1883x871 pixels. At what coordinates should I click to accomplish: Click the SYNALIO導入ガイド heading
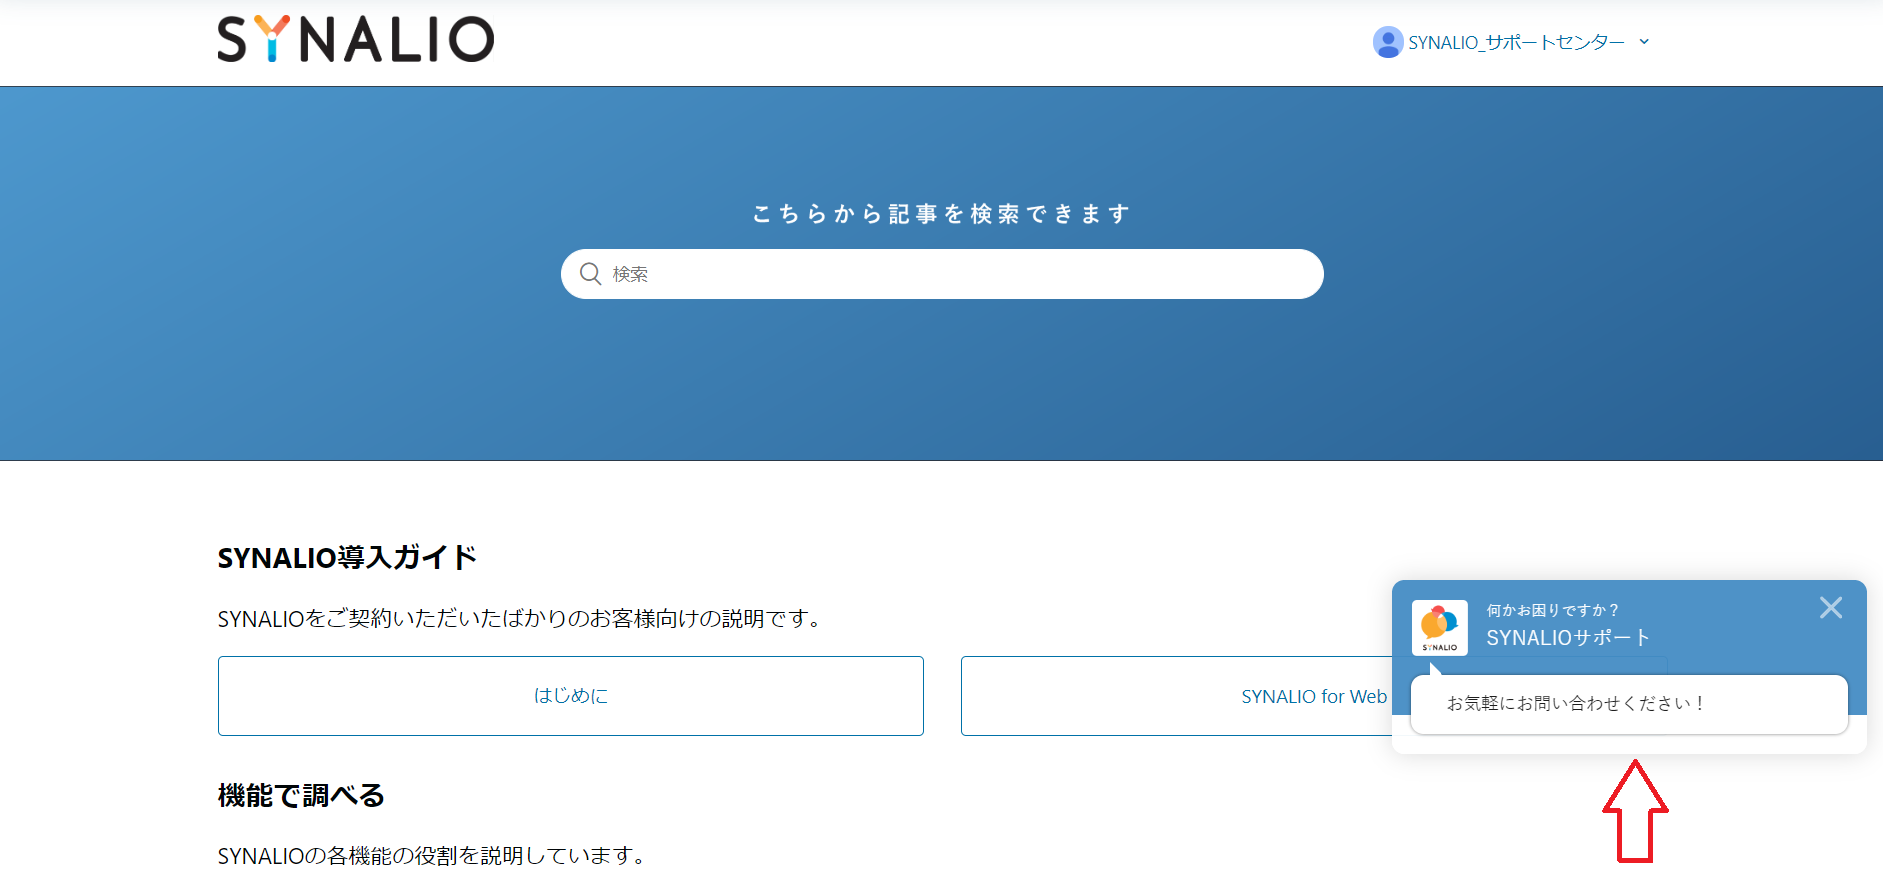(347, 558)
